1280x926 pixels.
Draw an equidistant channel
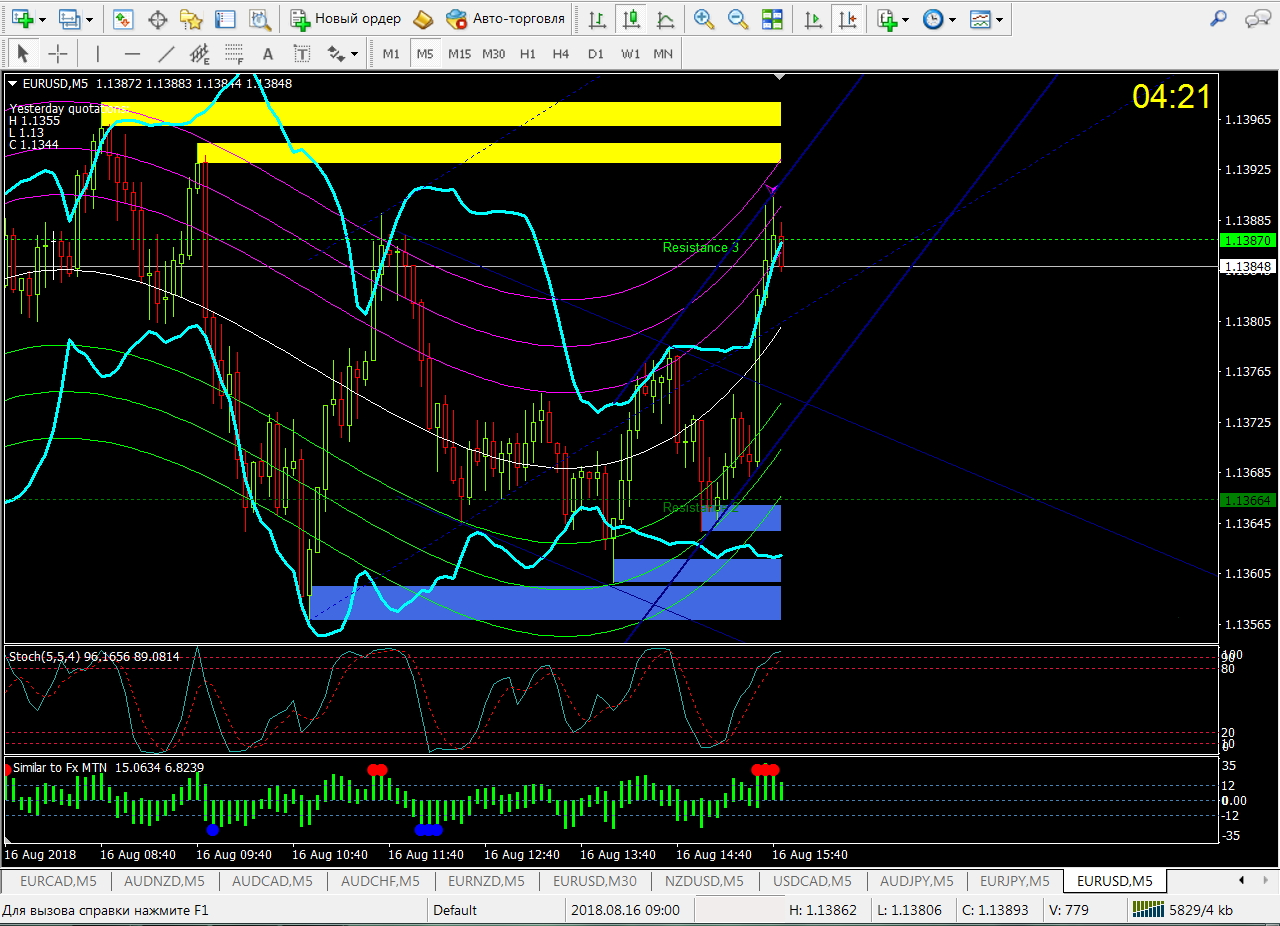pyautogui.click(x=200, y=54)
